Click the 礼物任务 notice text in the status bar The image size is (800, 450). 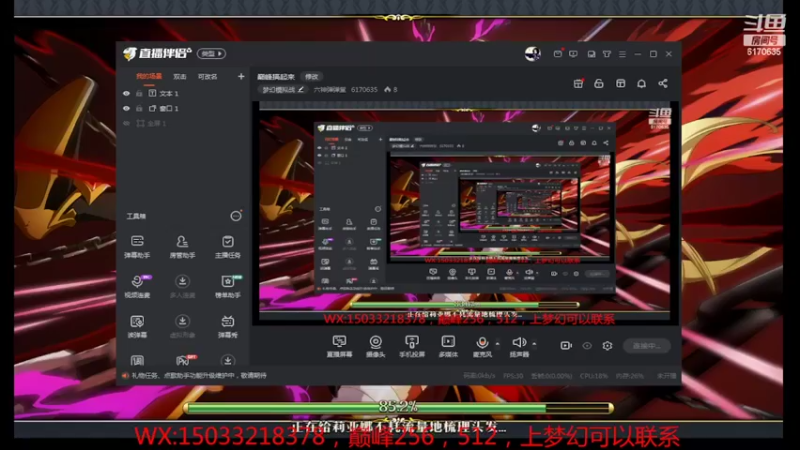[199, 376]
